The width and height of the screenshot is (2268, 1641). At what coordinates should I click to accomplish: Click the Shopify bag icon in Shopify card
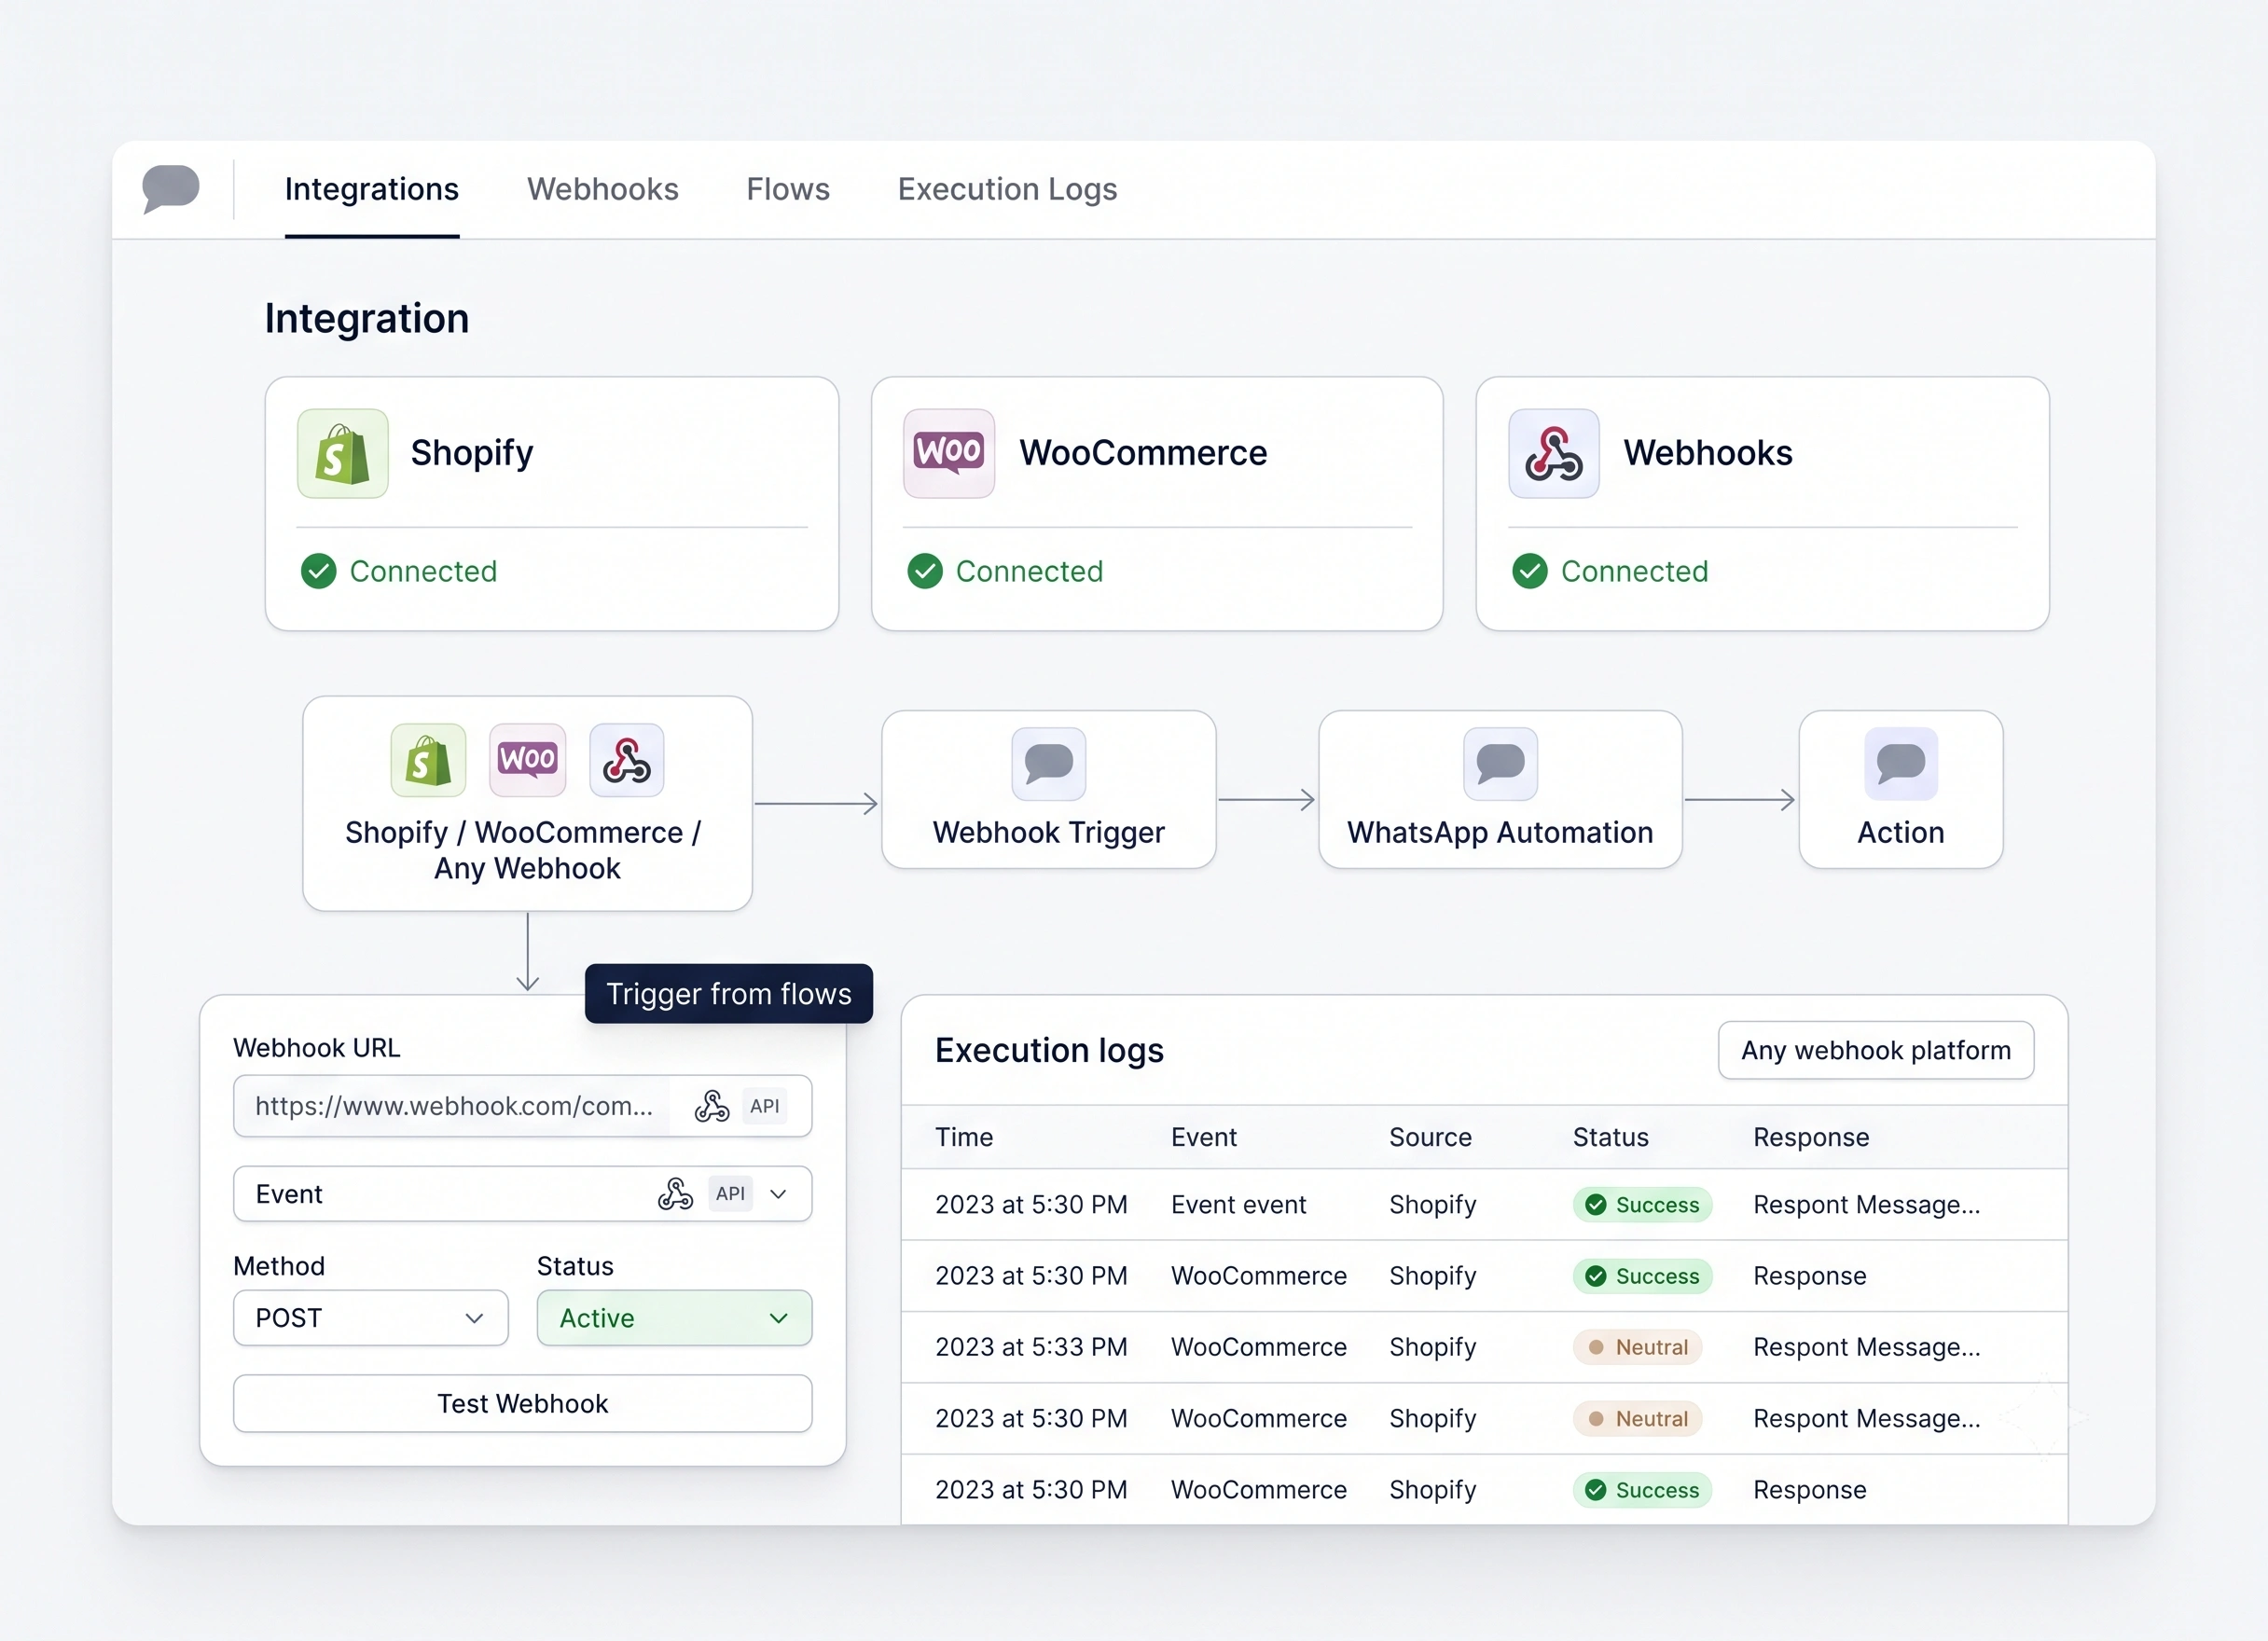point(343,454)
